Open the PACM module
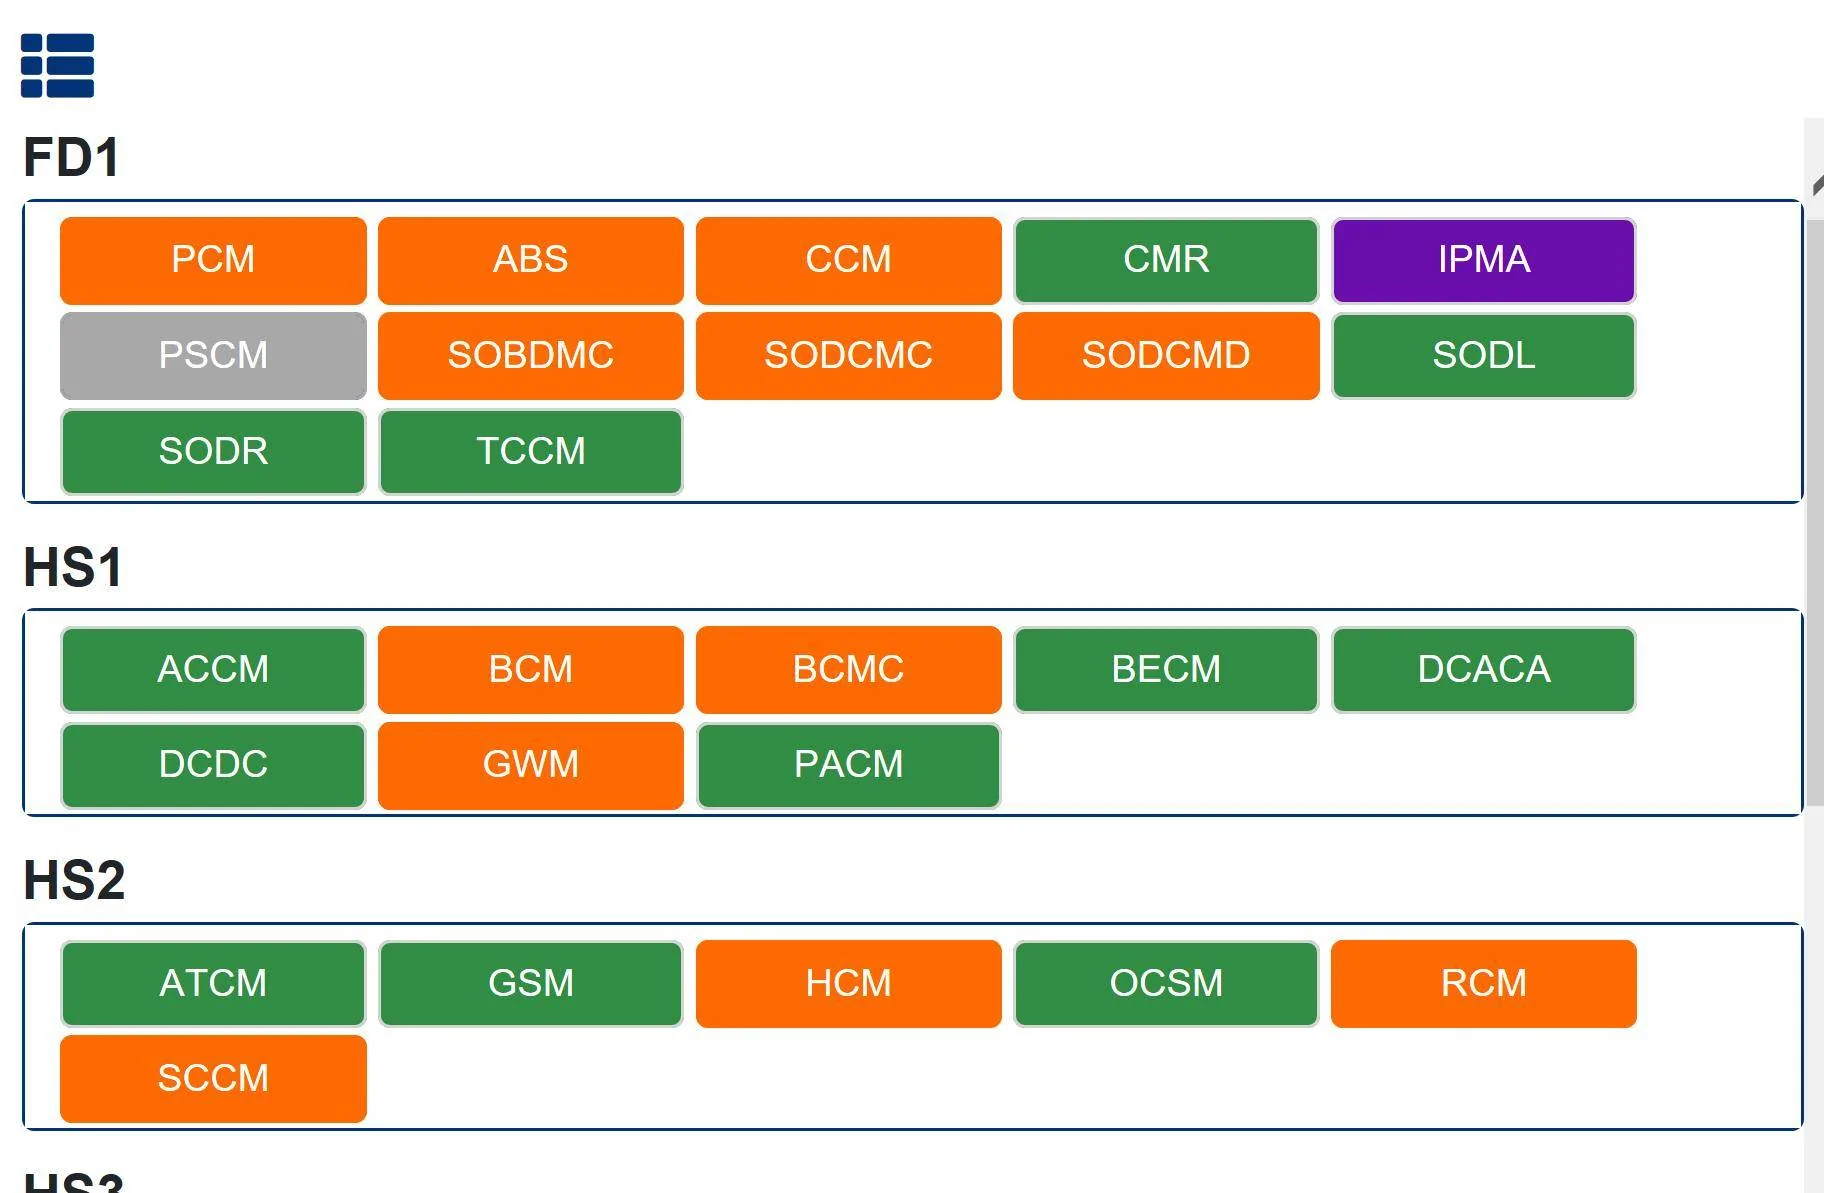Screen dimensions: 1824x1193 pyautogui.click(x=848, y=765)
